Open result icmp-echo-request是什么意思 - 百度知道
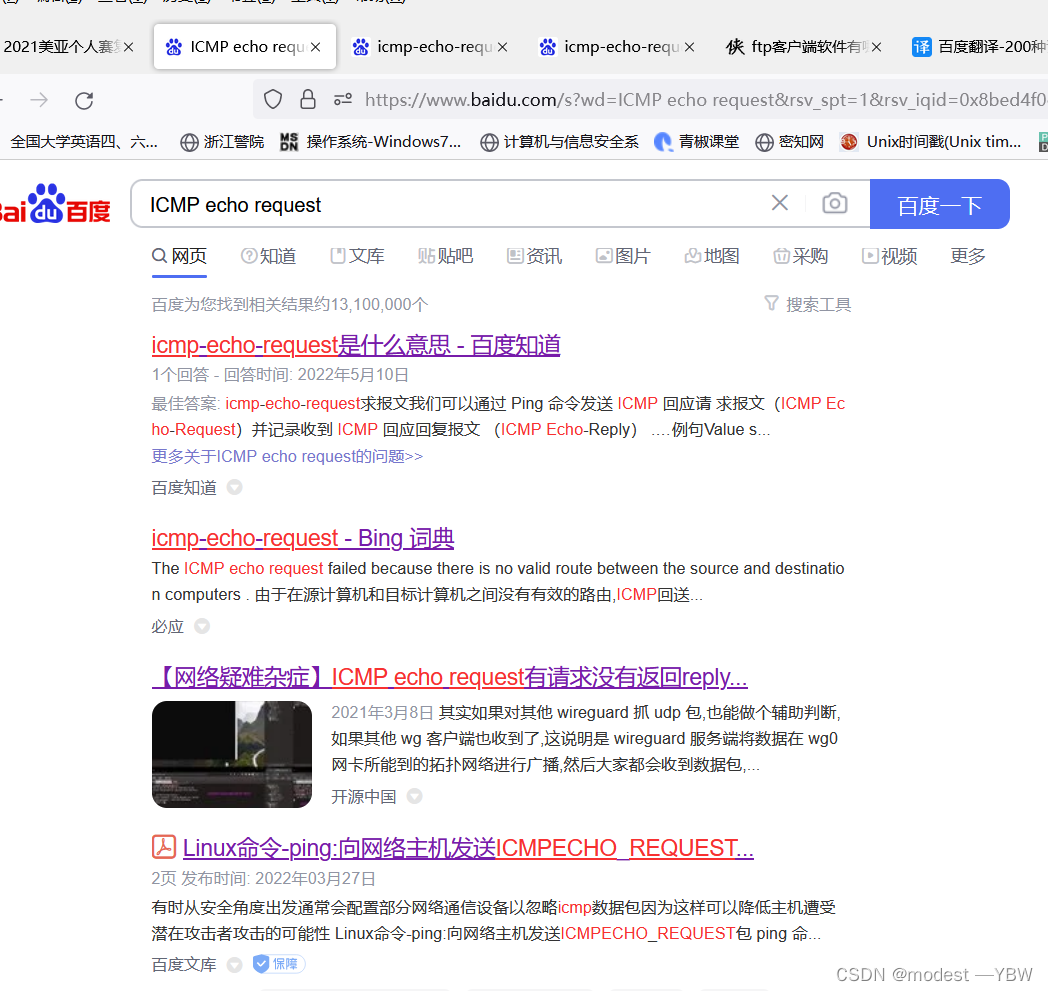This screenshot has height=991, width=1048. click(x=356, y=345)
